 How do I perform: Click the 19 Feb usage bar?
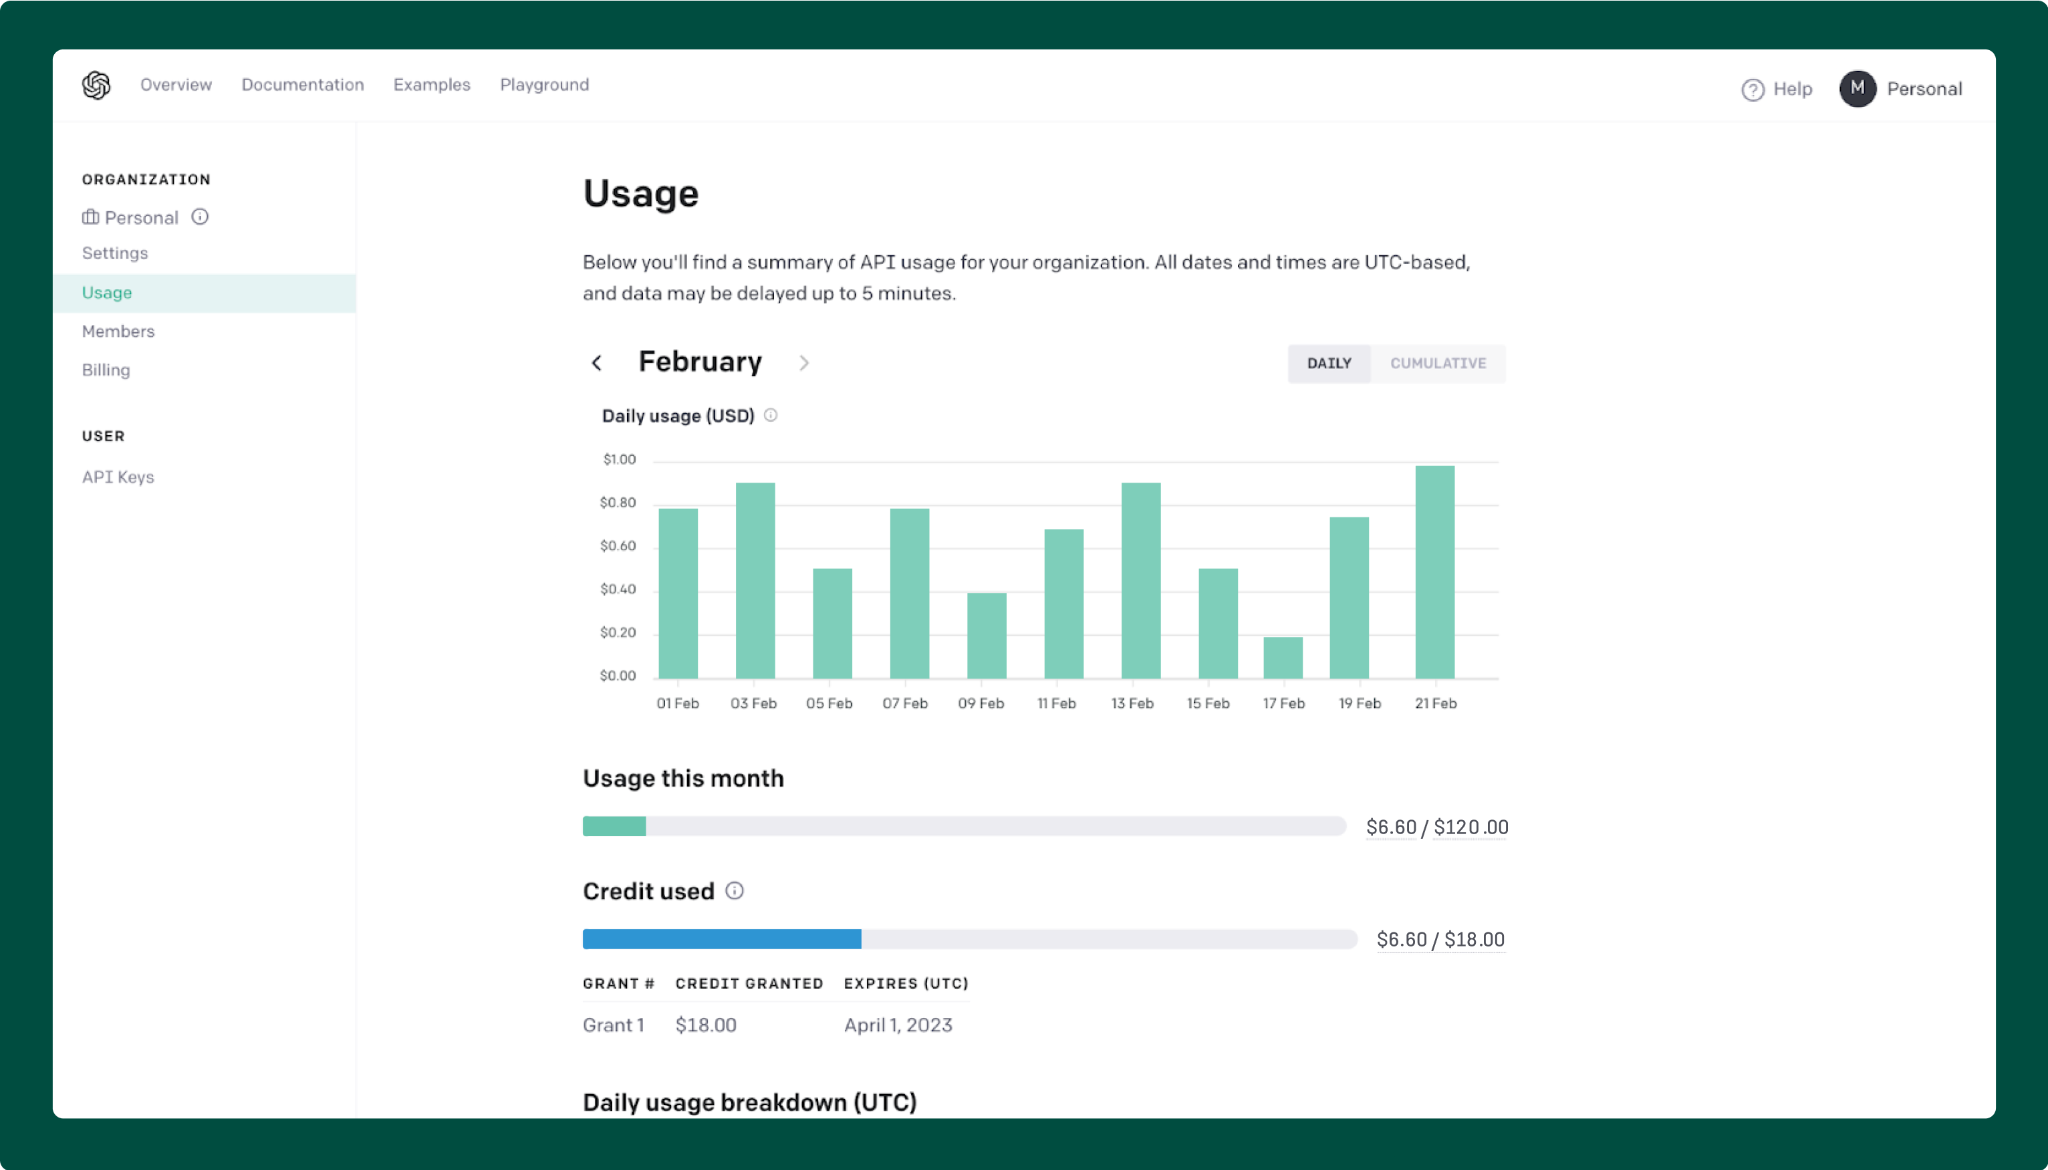1349,598
